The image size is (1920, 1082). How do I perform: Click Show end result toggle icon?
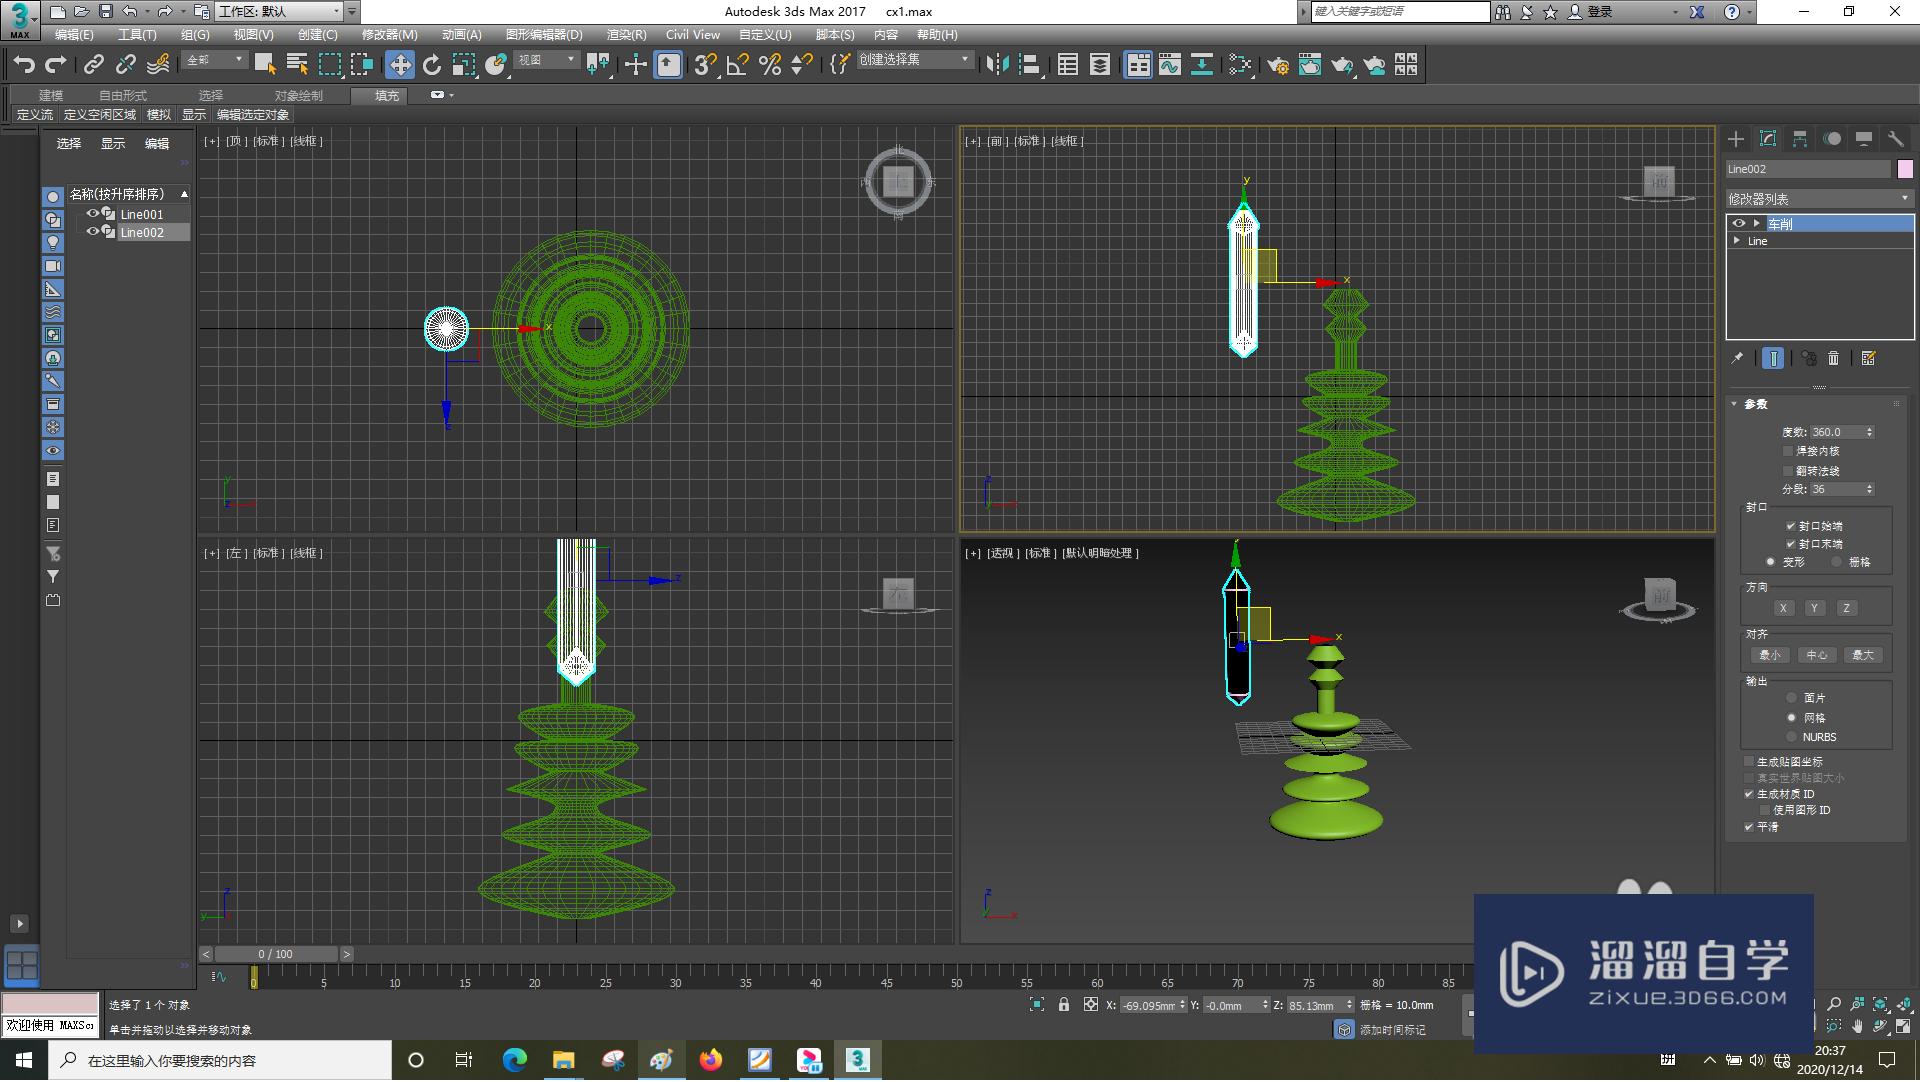coord(1773,358)
